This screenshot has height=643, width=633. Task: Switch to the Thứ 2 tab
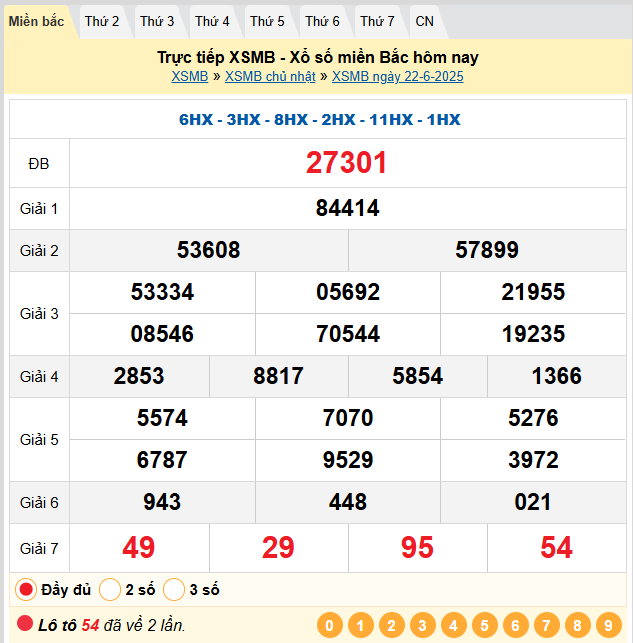tap(102, 21)
